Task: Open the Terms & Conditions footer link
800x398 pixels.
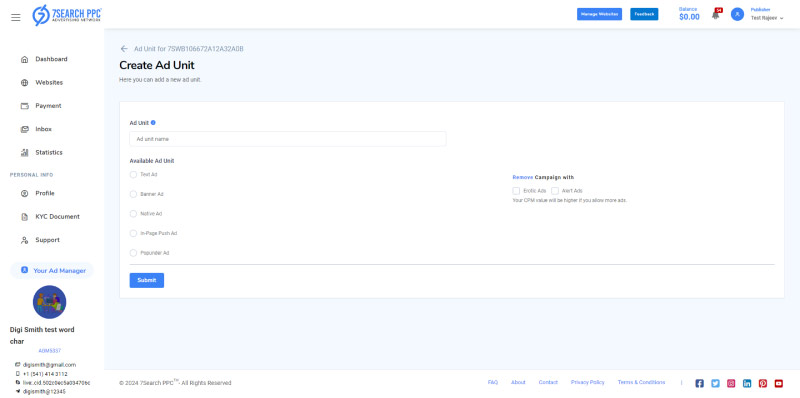Action: coord(641,383)
